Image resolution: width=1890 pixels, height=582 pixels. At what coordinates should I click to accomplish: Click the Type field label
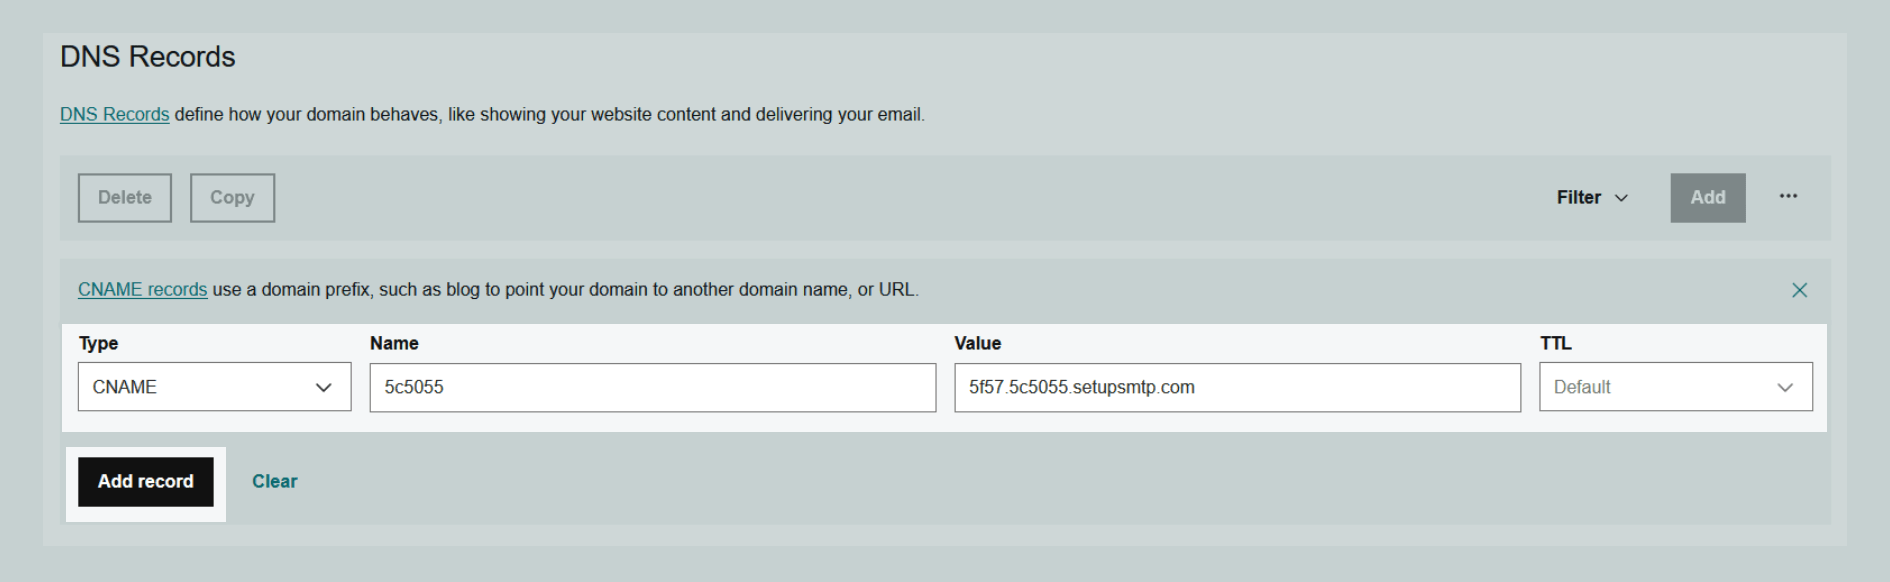[x=98, y=343]
